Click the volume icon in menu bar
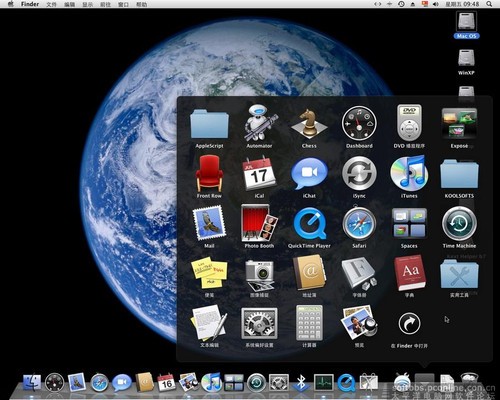Image resolution: width=500 pixels, height=400 pixels. coord(436,4)
